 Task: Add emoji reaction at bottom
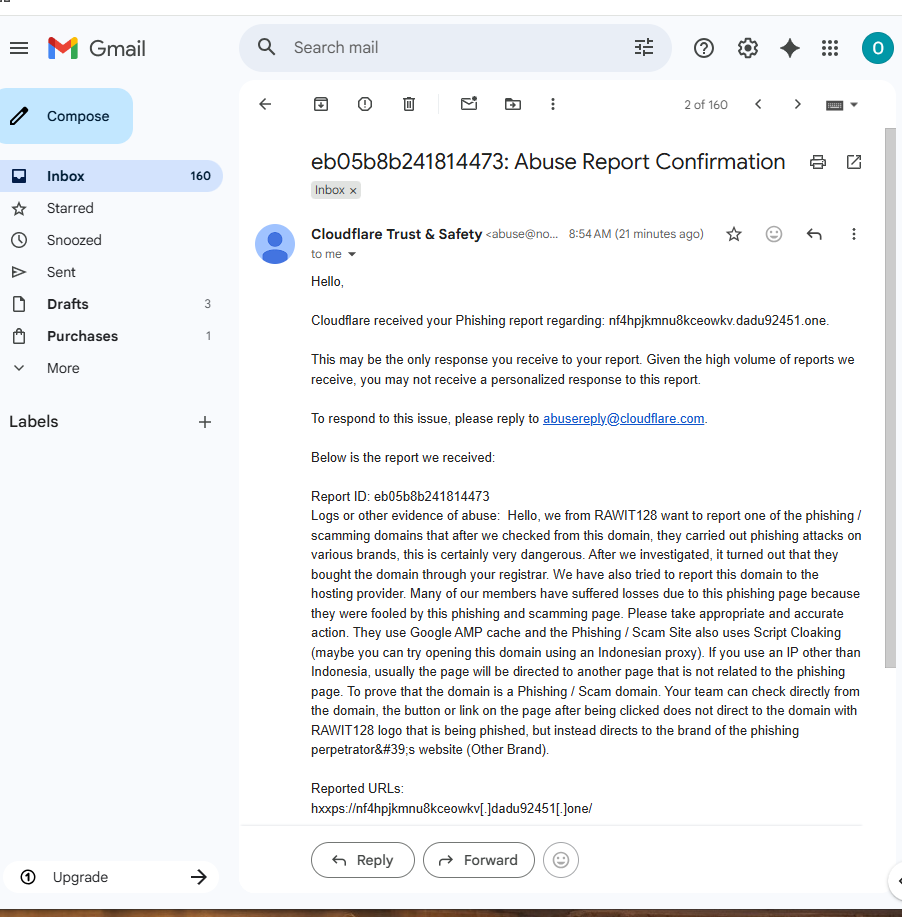[x=561, y=860]
